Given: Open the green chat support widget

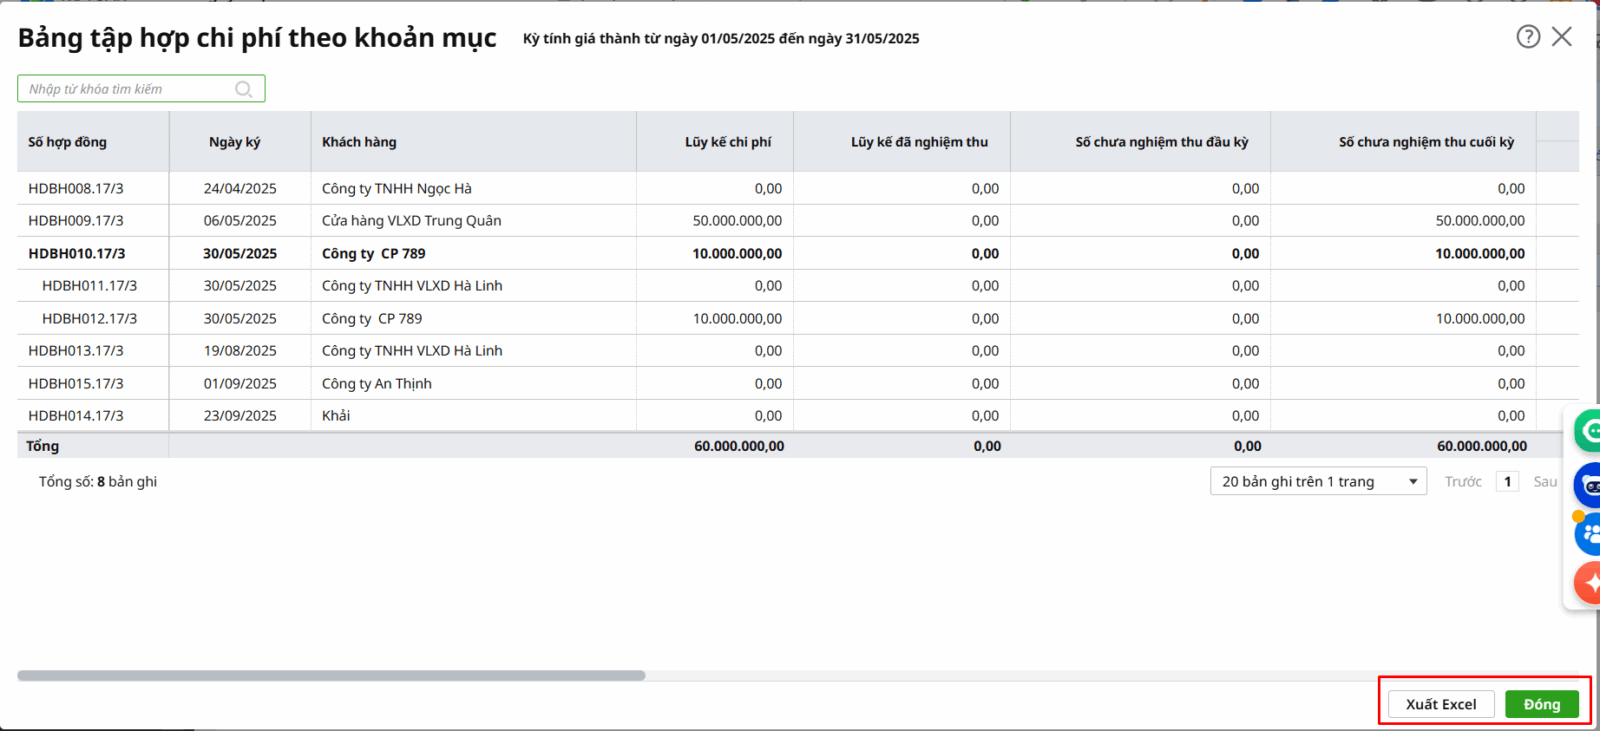Looking at the screenshot, I should [x=1587, y=431].
